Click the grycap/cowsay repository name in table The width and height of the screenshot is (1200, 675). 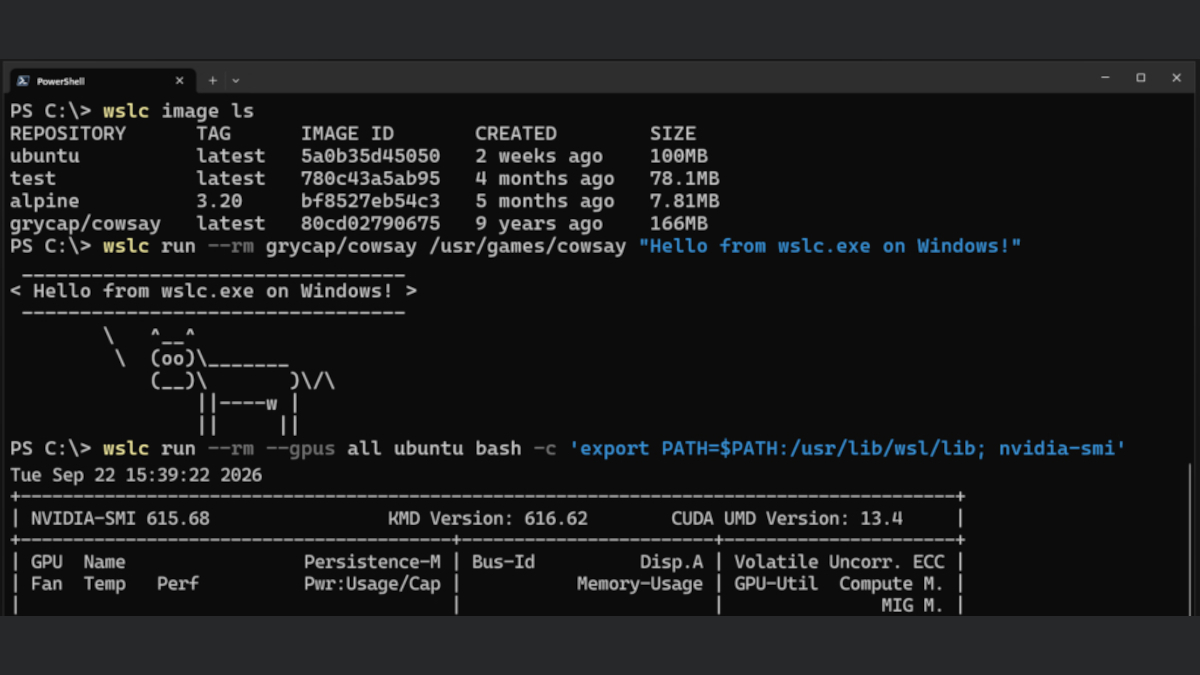(85, 224)
